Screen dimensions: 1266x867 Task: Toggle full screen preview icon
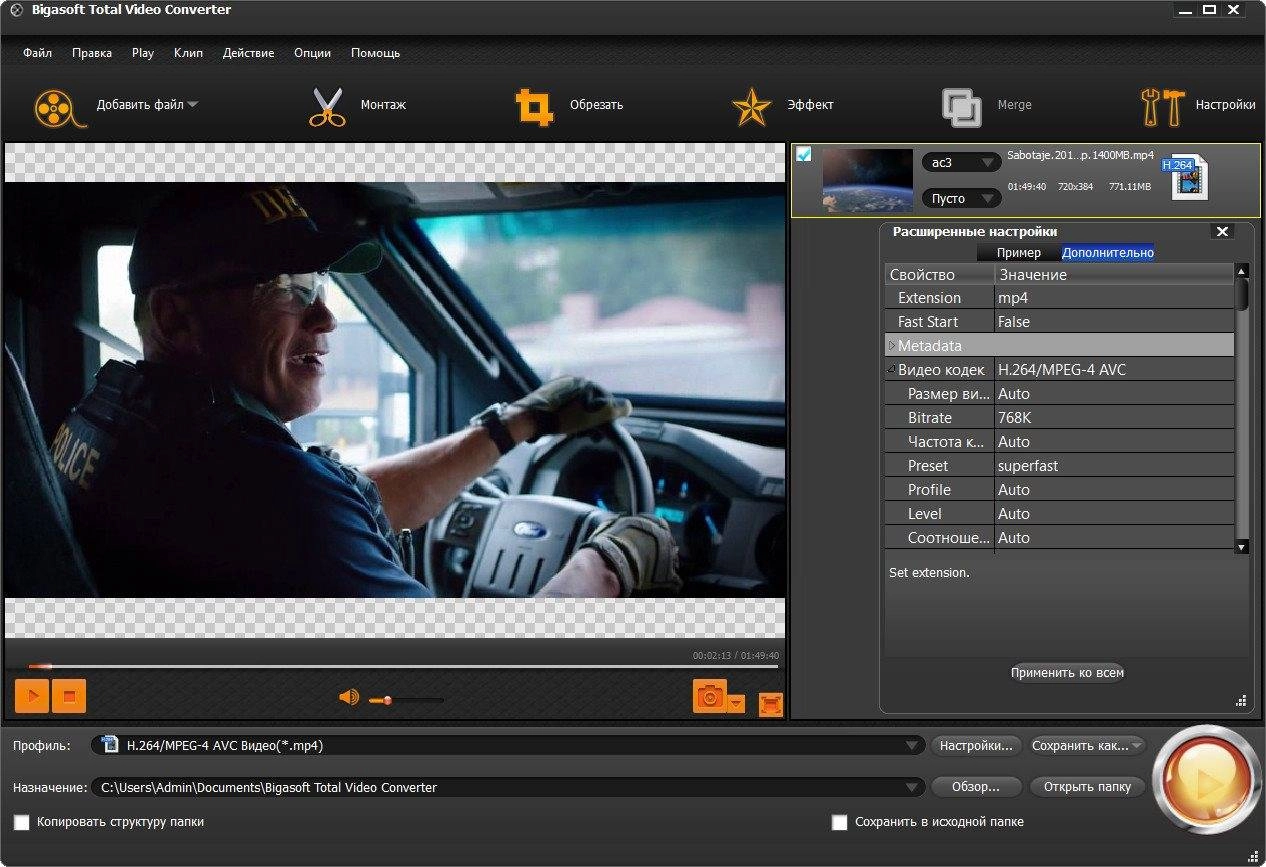click(x=770, y=704)
